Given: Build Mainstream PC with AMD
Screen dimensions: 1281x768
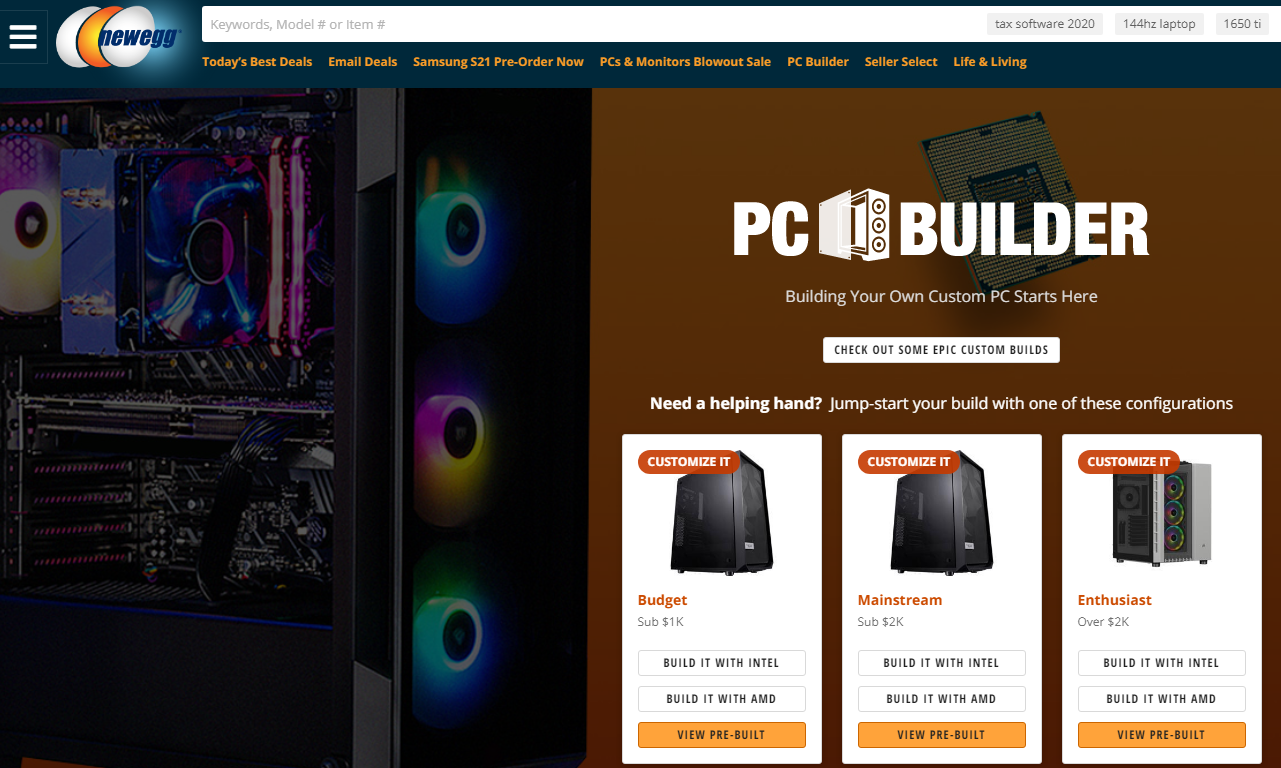Looking at the screenshot, I should (x=941, y=699).
